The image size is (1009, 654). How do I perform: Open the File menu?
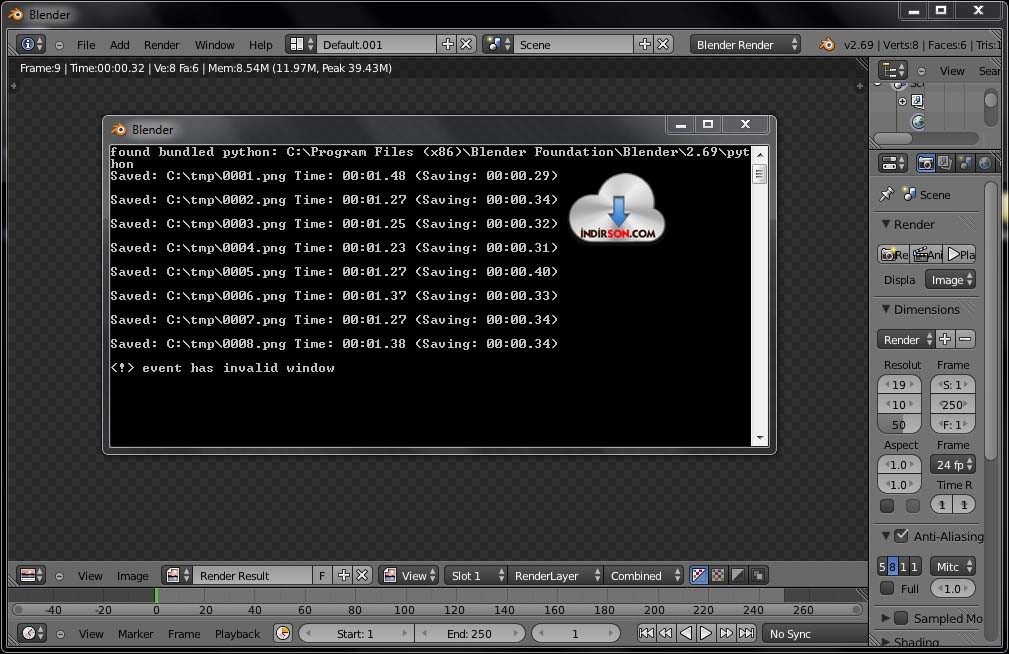click(x=86, y=45)
